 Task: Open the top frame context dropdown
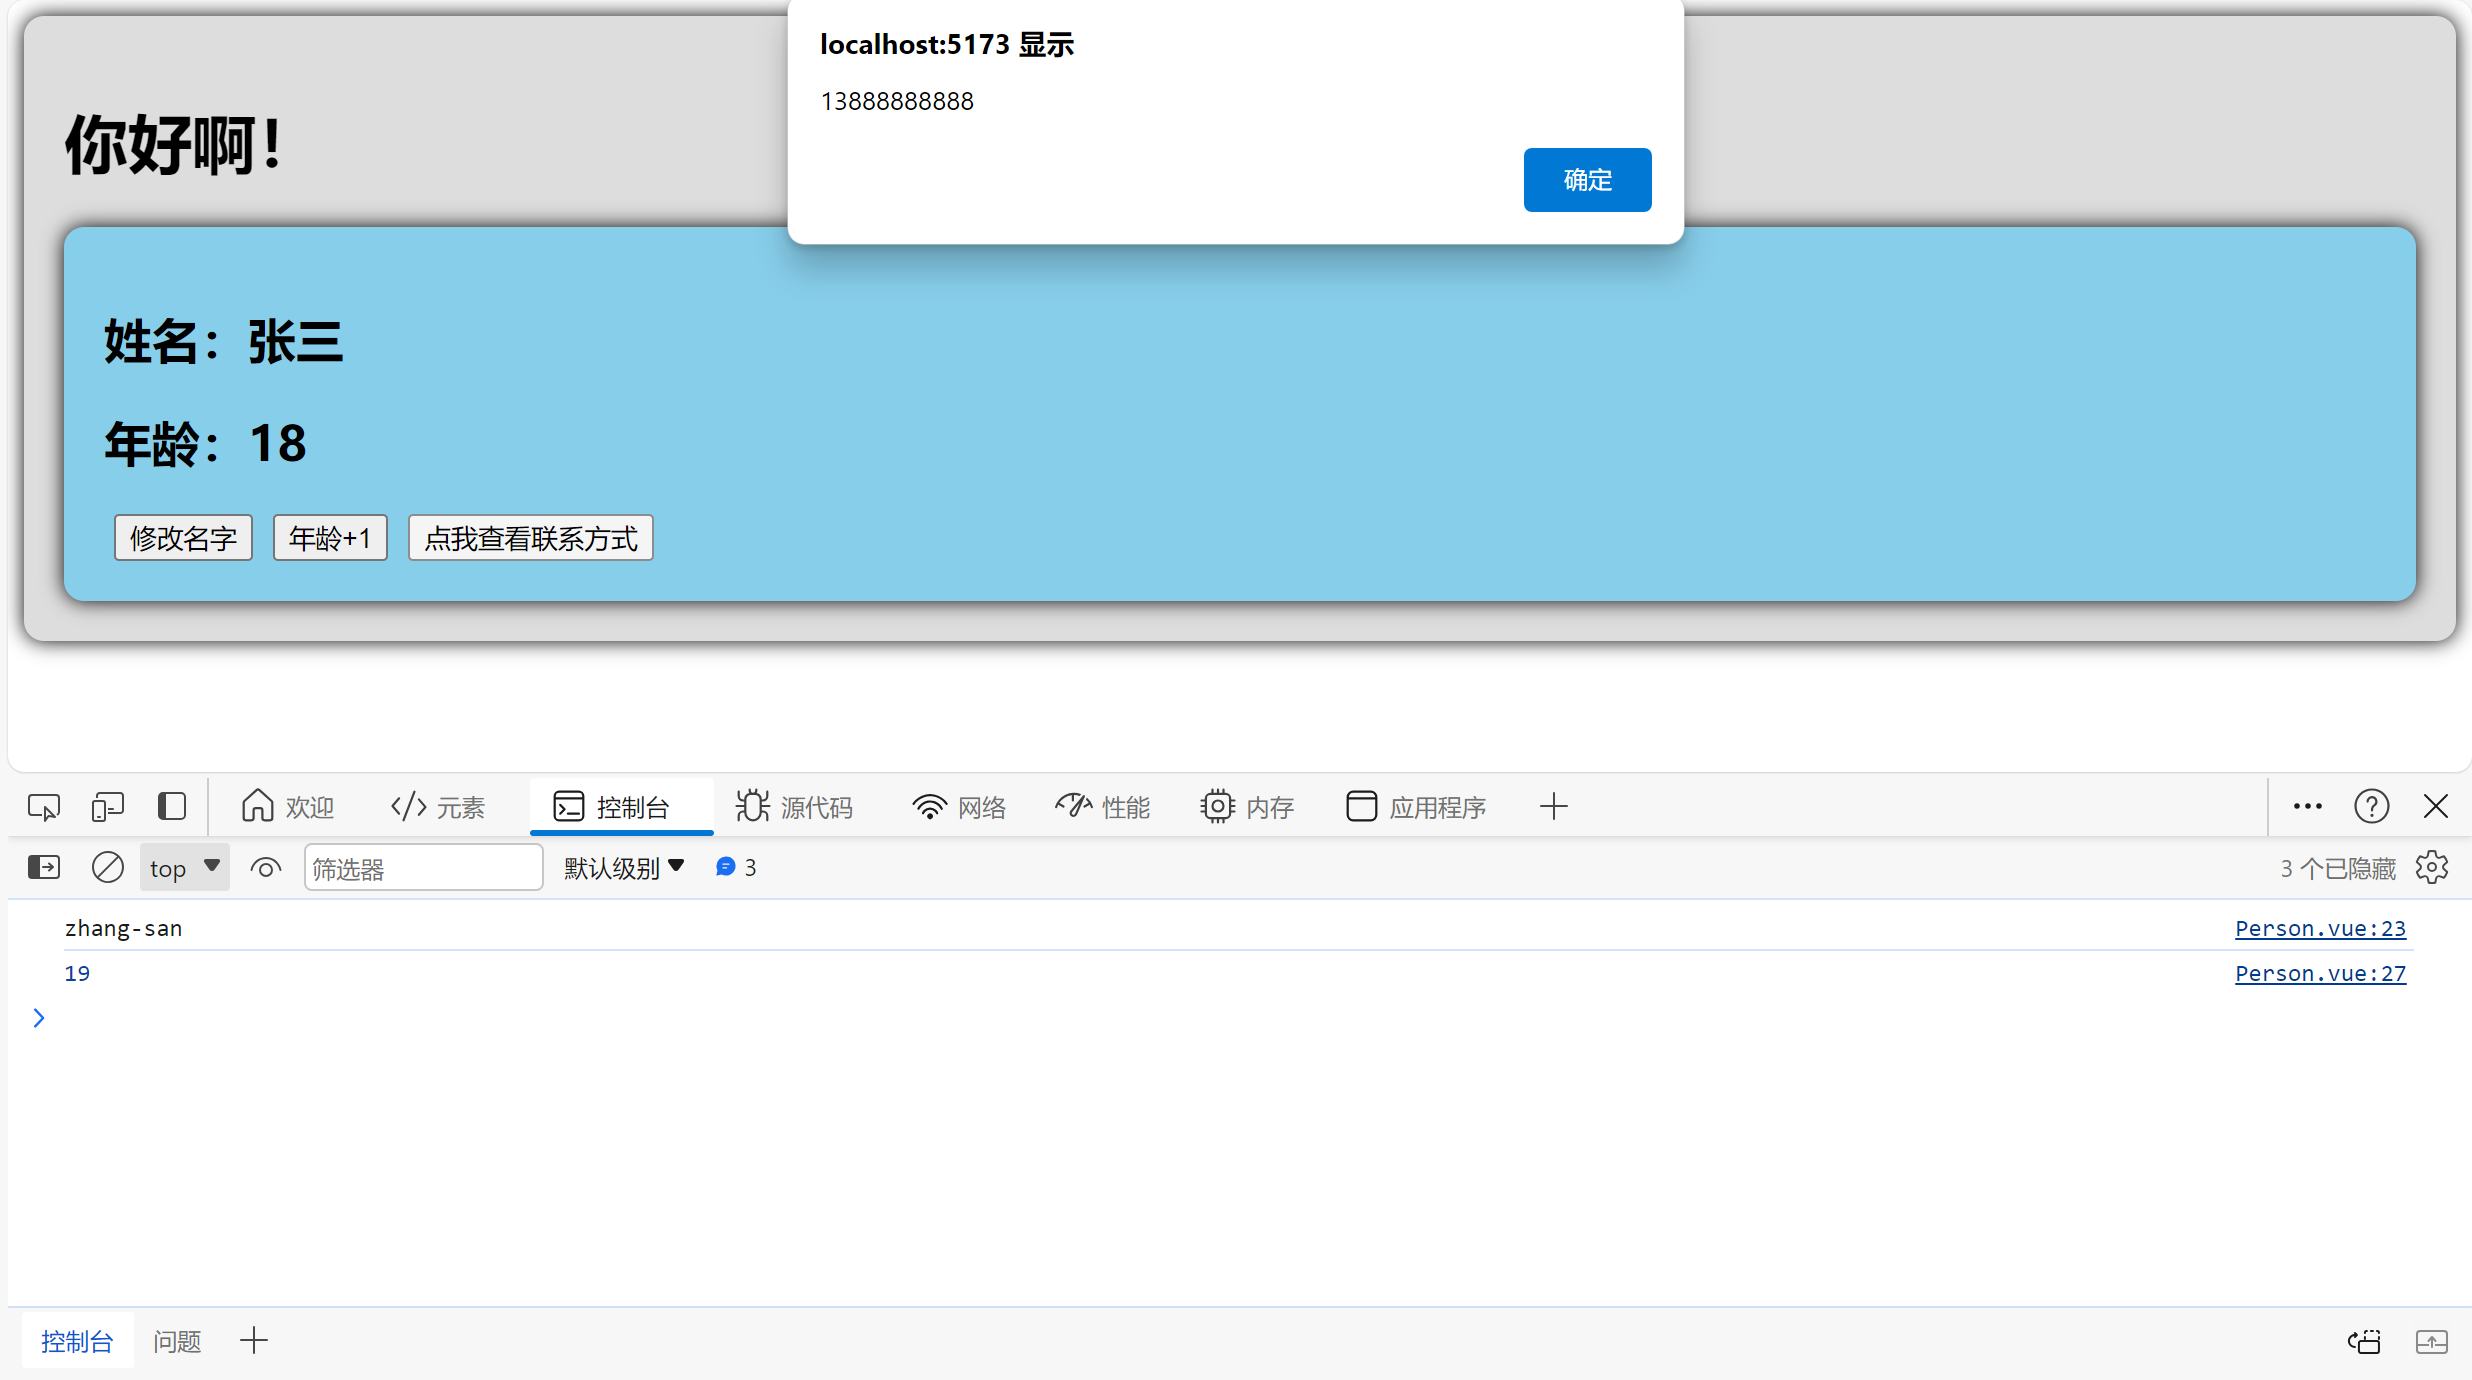(x=184, y=867)
